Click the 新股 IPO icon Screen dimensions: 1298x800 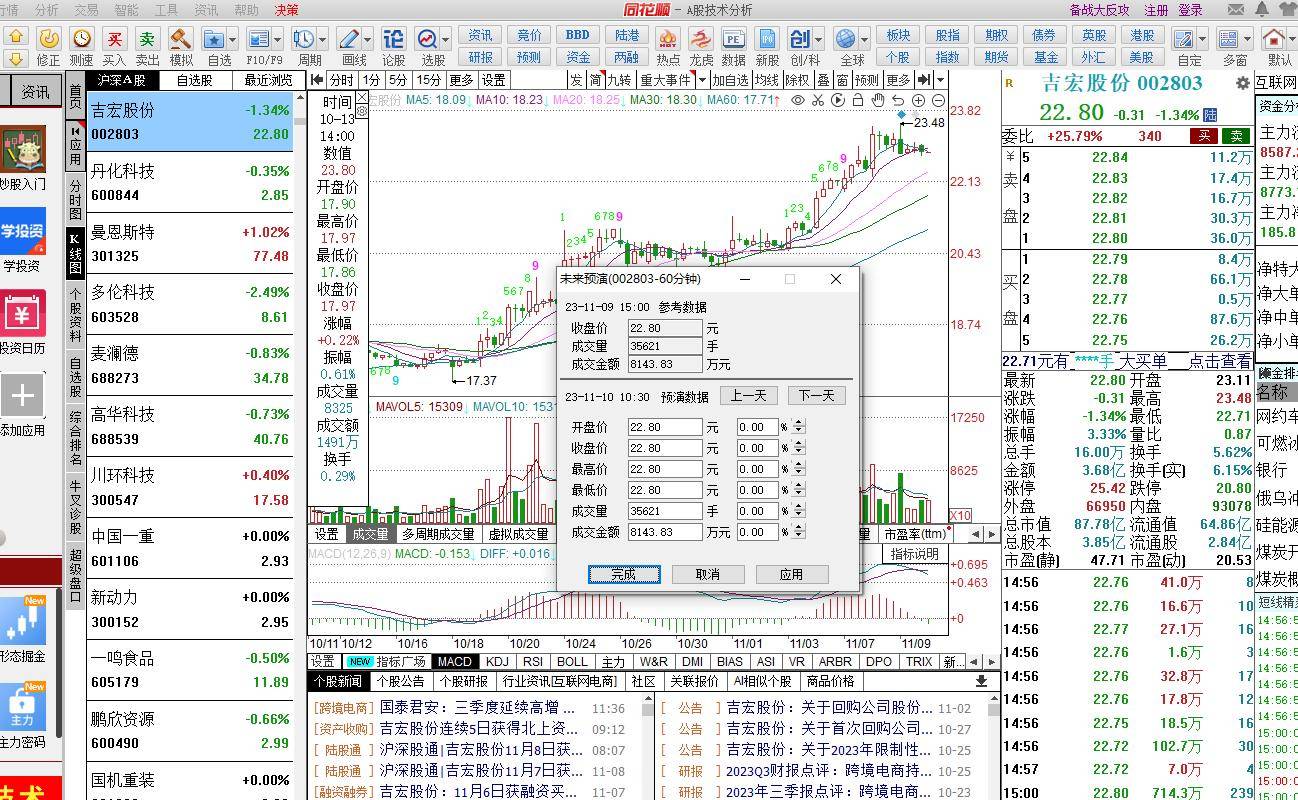click(767, 38)
